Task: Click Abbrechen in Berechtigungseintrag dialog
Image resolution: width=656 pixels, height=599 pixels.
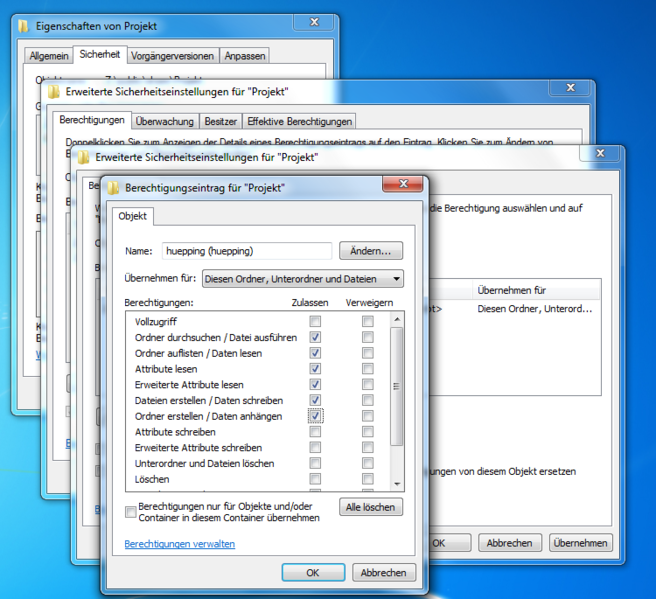Action: 384,573
